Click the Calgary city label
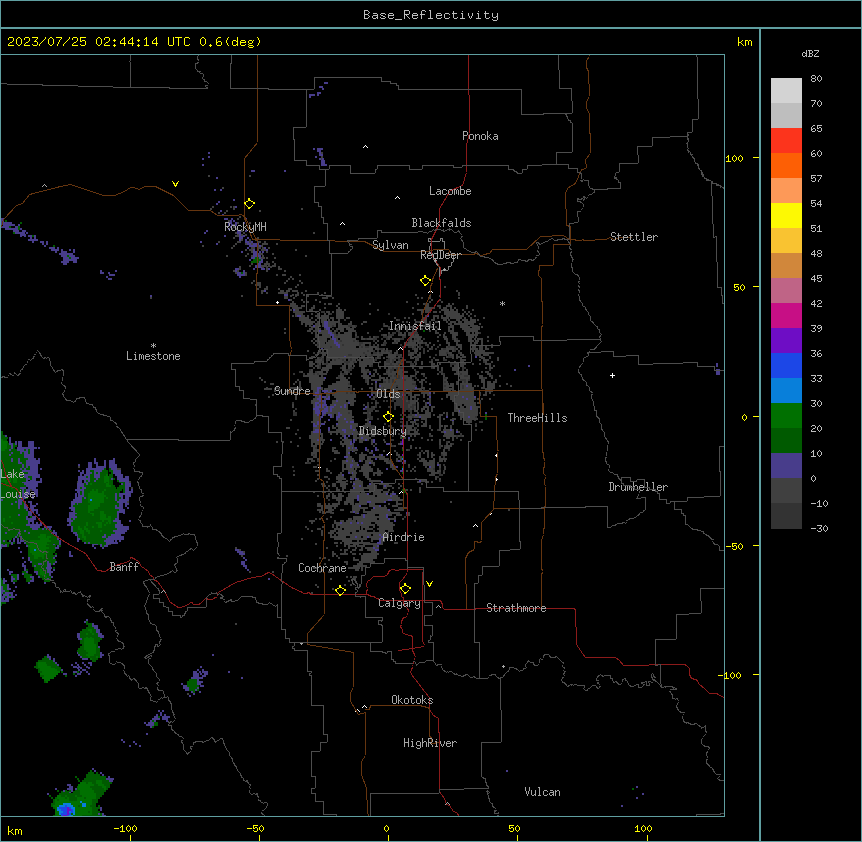 400,603
